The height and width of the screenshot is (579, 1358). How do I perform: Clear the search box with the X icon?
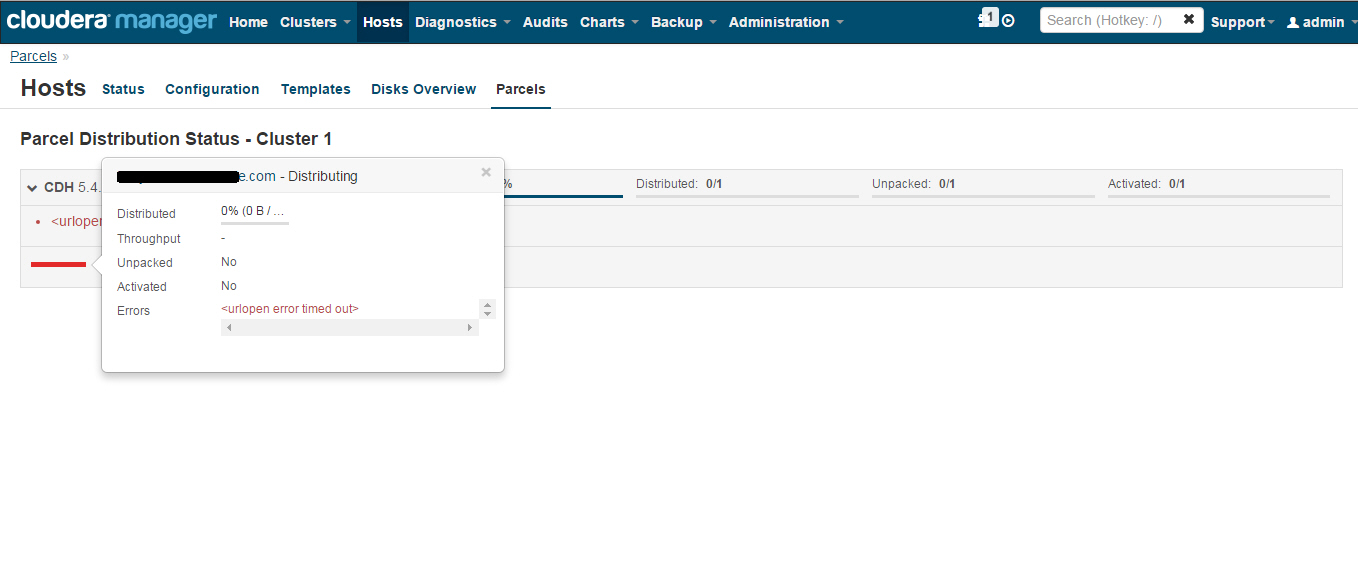tap(1188, 18)
